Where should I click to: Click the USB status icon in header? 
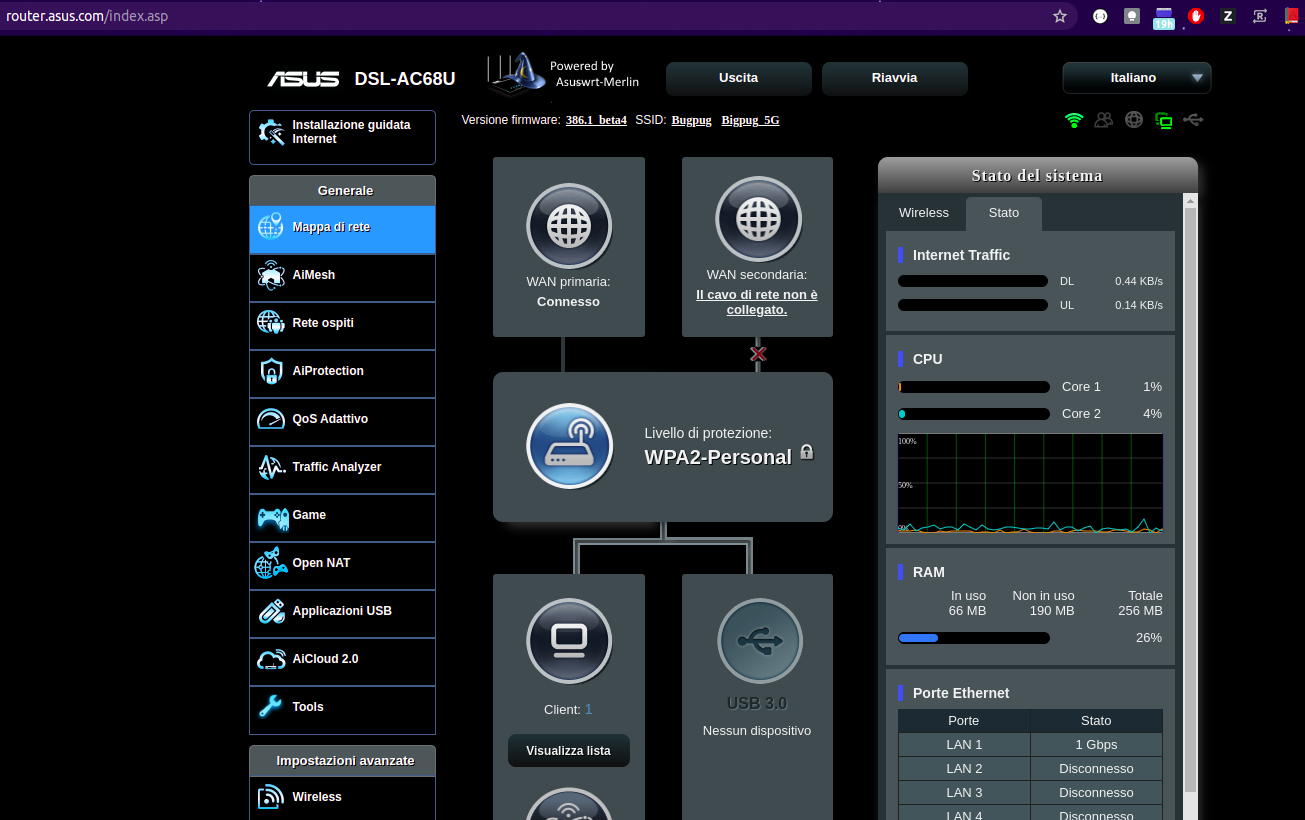[x=1192, y=120]
